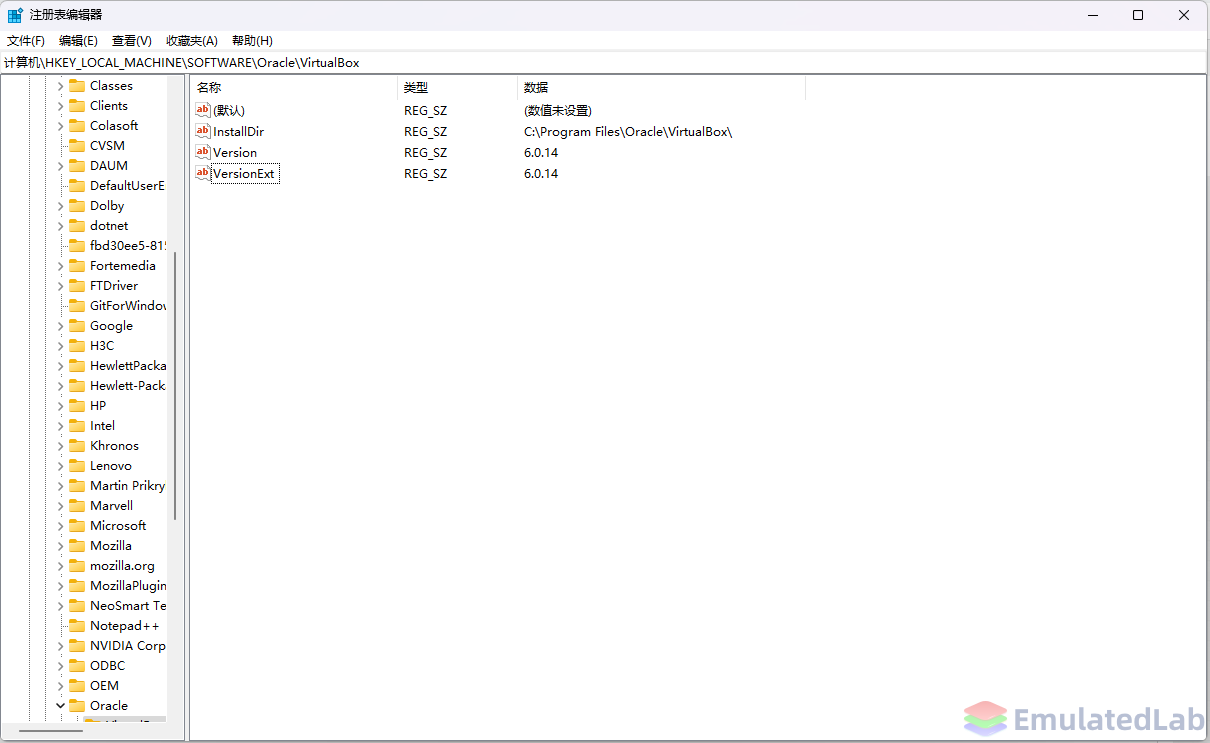Sort values by the 名称 column header

pyautogui.click(x=293, y=88)
